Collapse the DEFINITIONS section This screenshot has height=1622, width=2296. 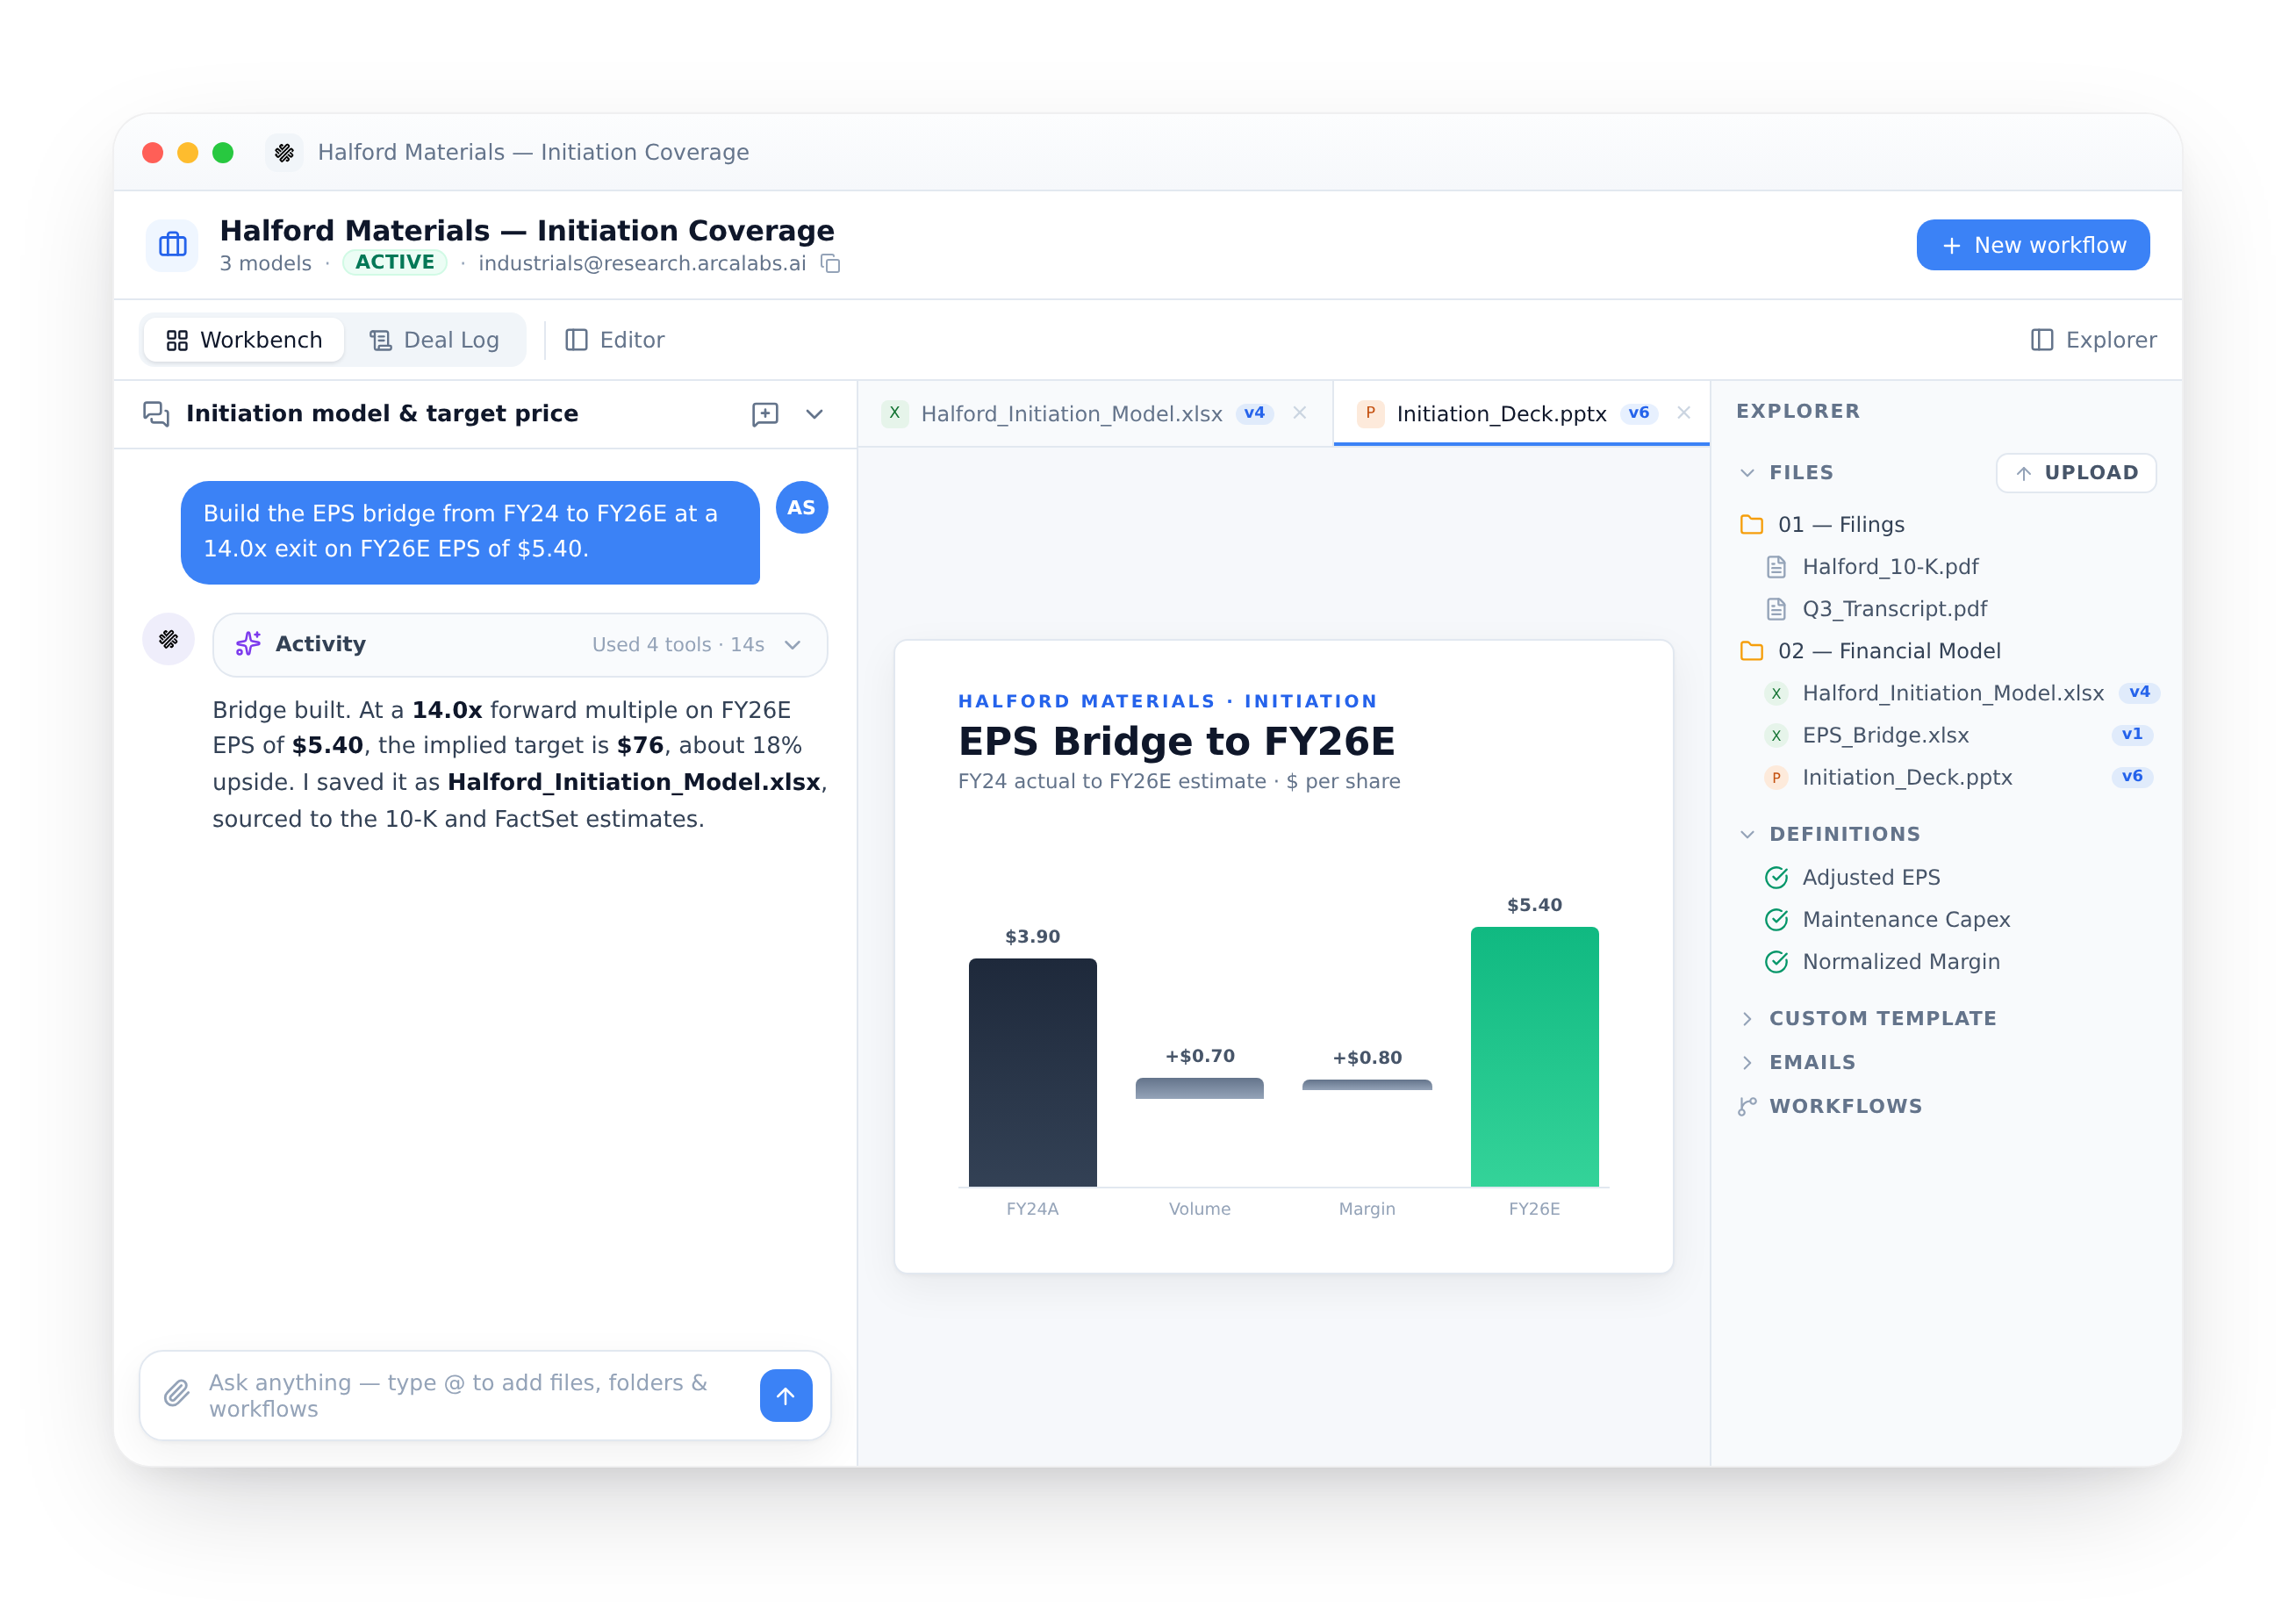point(1747,835)
